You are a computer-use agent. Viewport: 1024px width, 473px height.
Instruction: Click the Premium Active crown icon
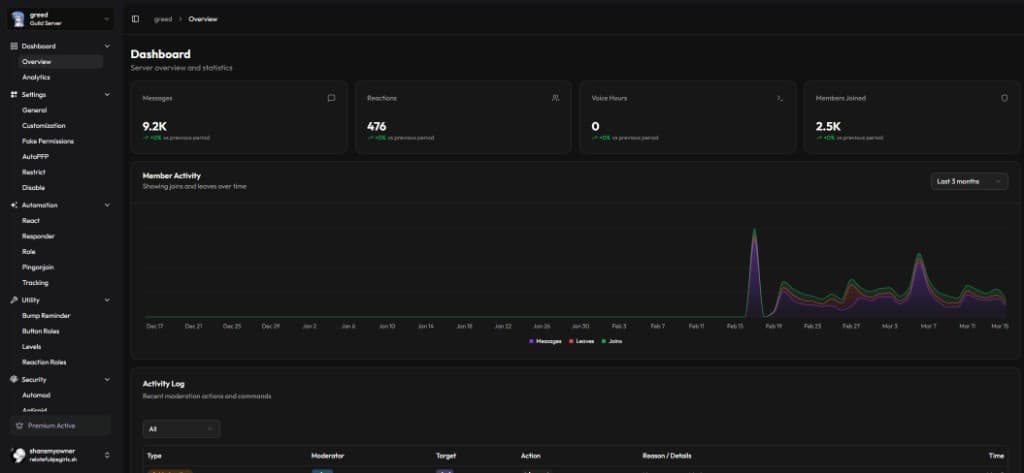point(20,426)
